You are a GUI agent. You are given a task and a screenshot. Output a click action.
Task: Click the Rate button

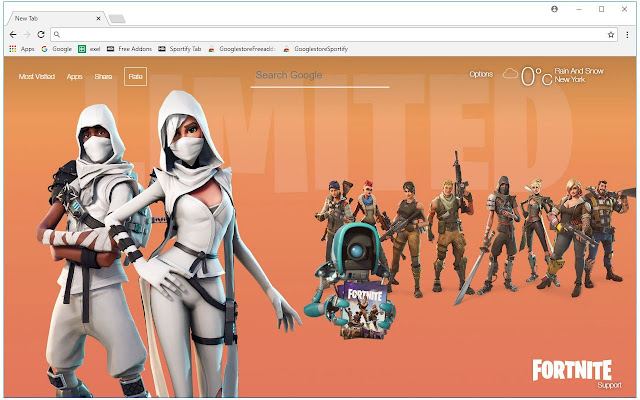[136, 76]
